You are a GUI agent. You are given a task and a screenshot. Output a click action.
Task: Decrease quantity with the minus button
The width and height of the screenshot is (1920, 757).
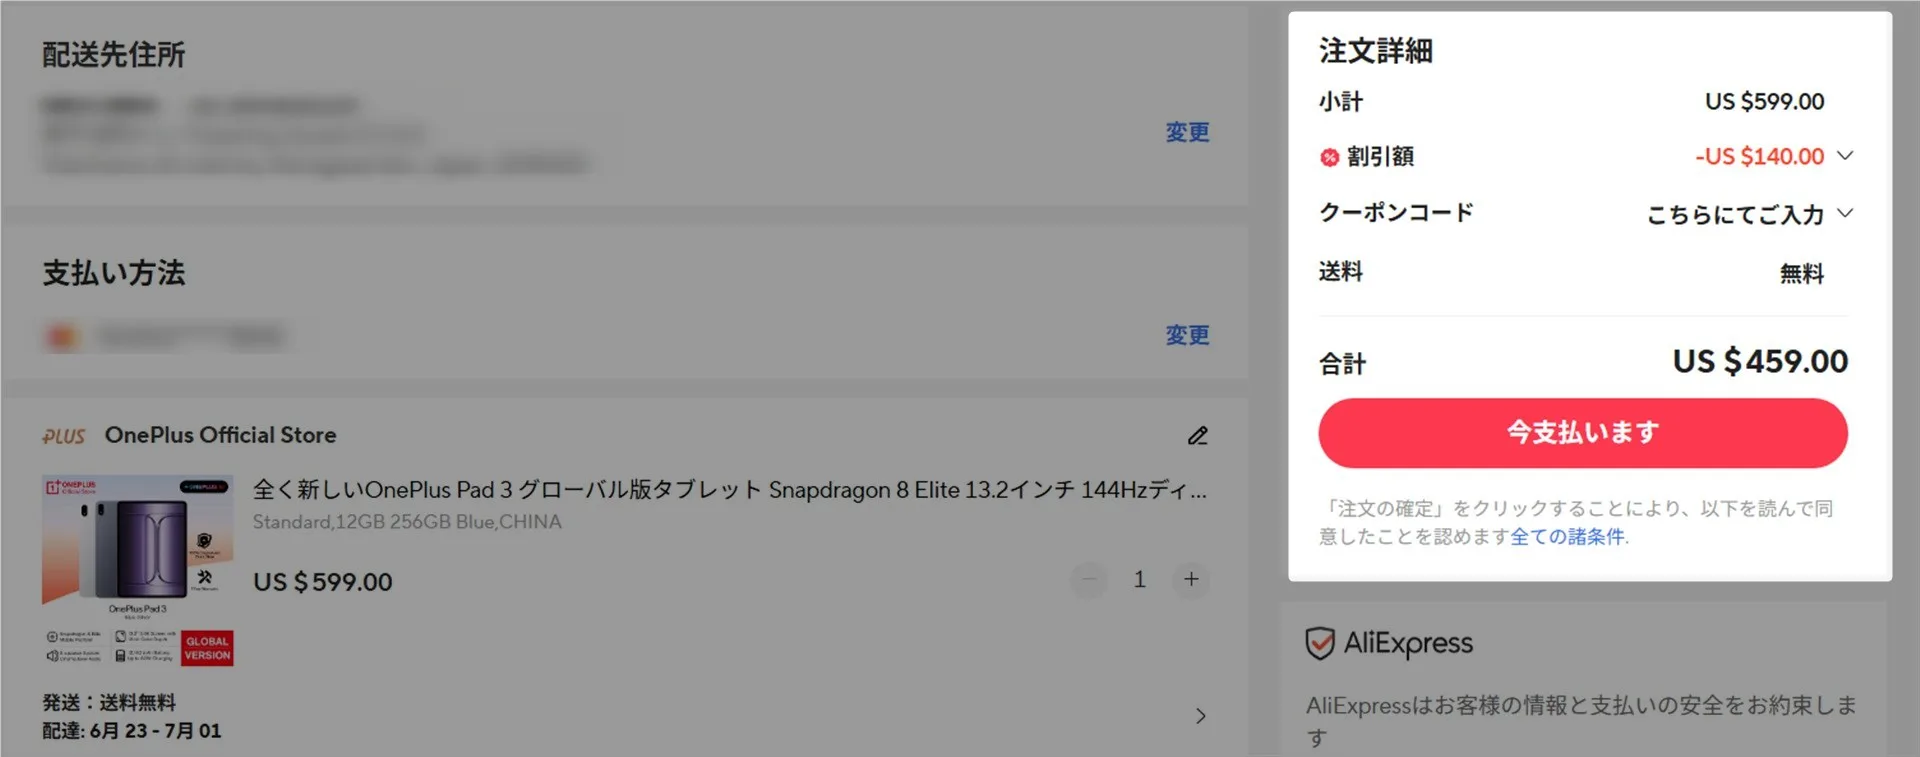(1089, 579)
